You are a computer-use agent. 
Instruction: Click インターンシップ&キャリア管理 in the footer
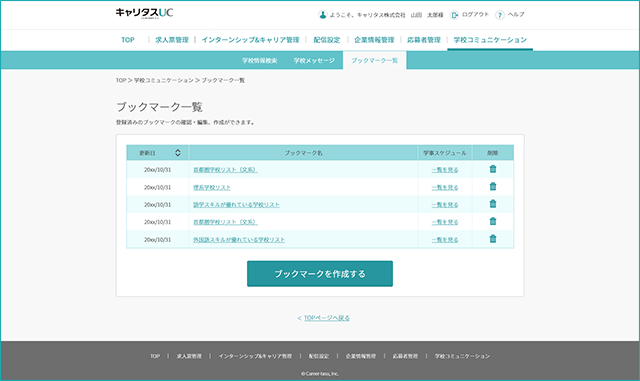pyautogui.click(x=255, y=356)
